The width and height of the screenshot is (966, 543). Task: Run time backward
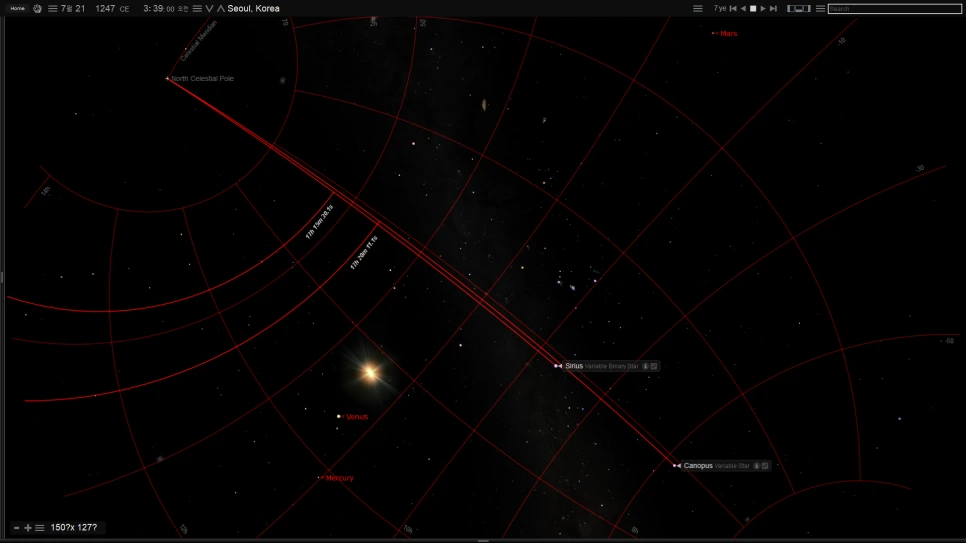point(743,9)
